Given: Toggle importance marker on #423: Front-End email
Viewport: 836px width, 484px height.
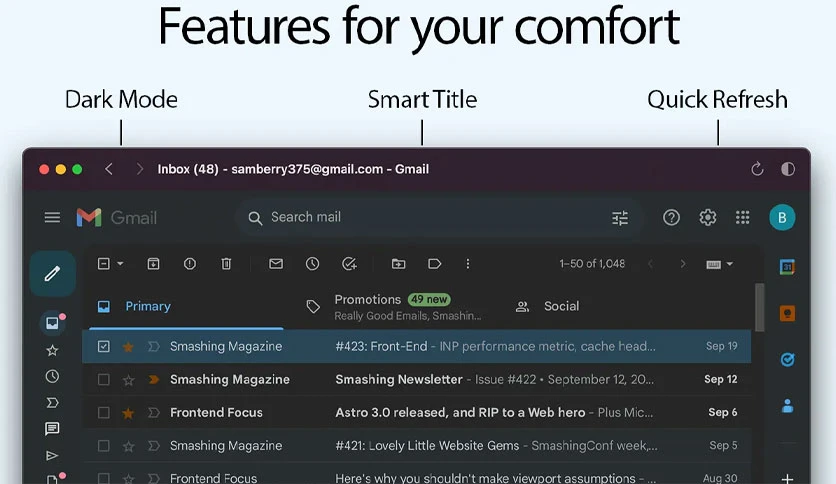Looking at the screenshot, I should click(154, 347).
